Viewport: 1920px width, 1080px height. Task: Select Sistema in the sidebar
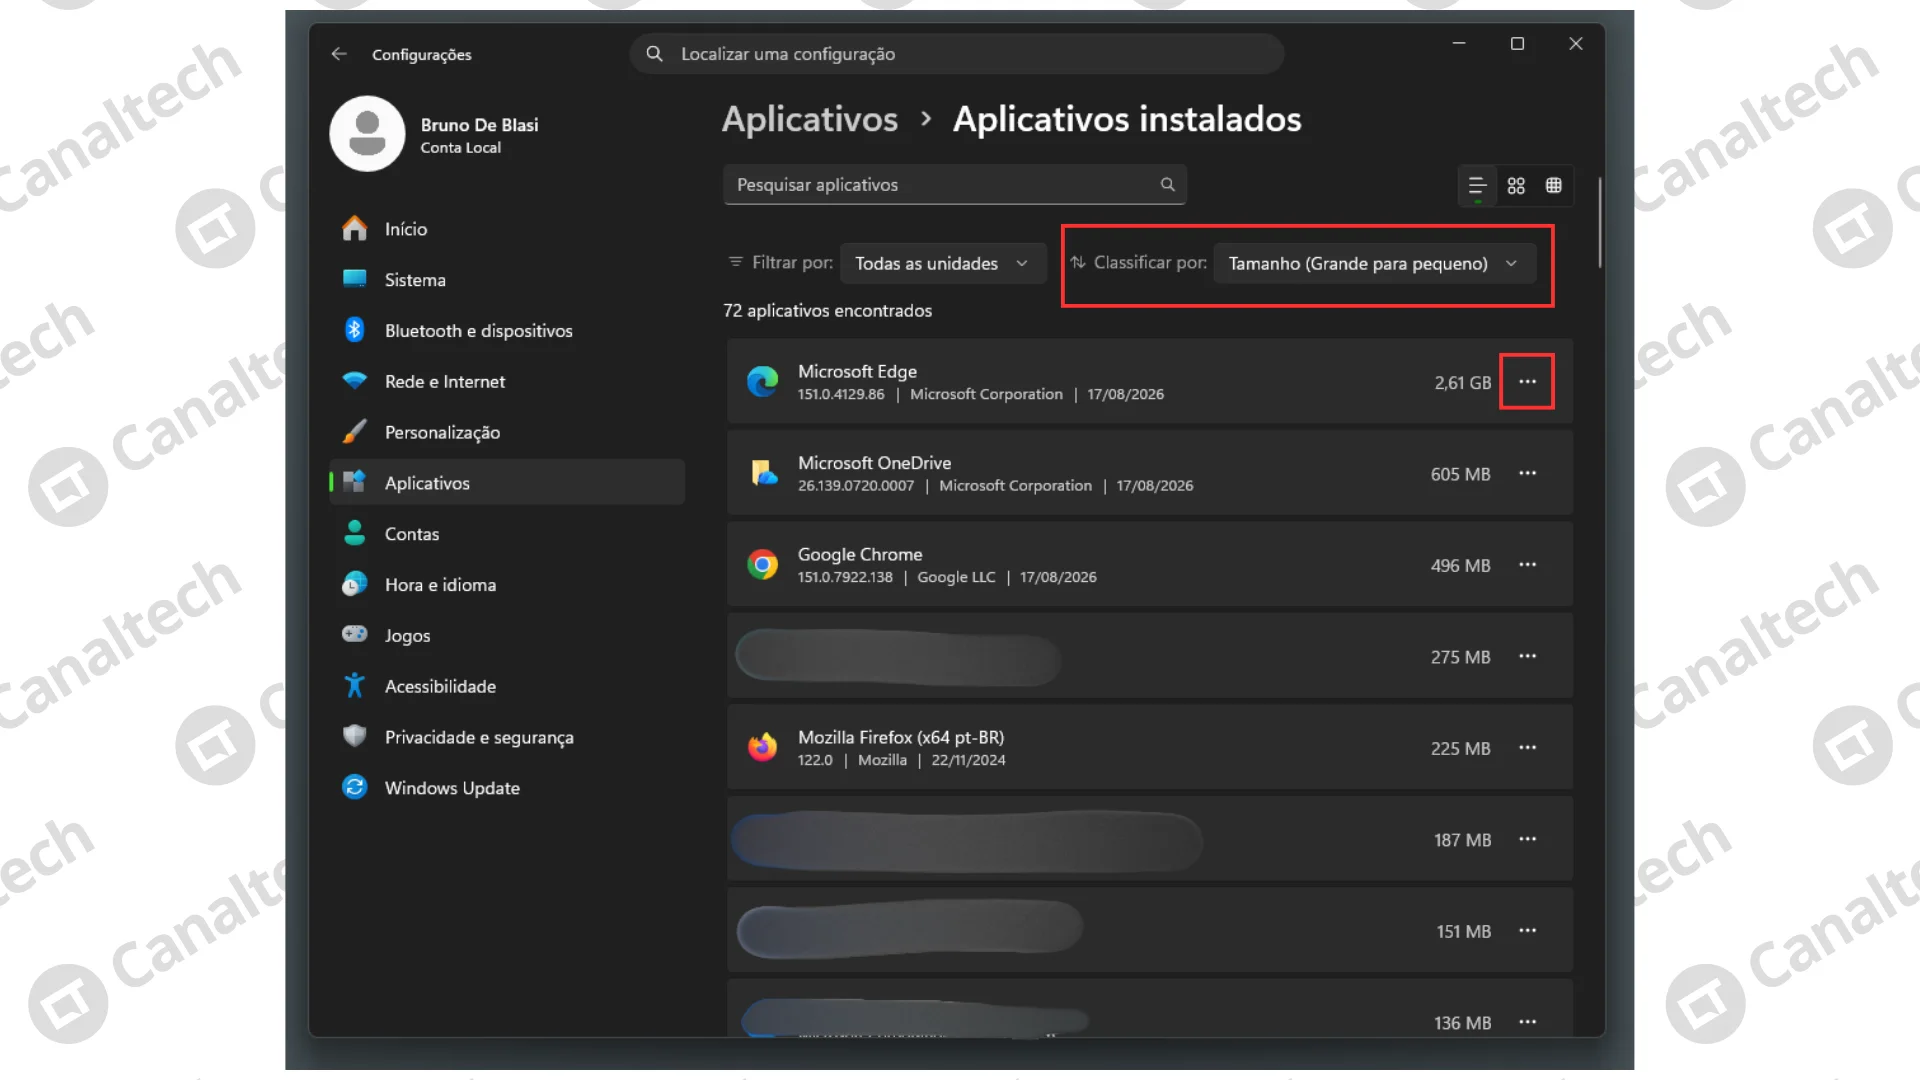pos(507,280)
